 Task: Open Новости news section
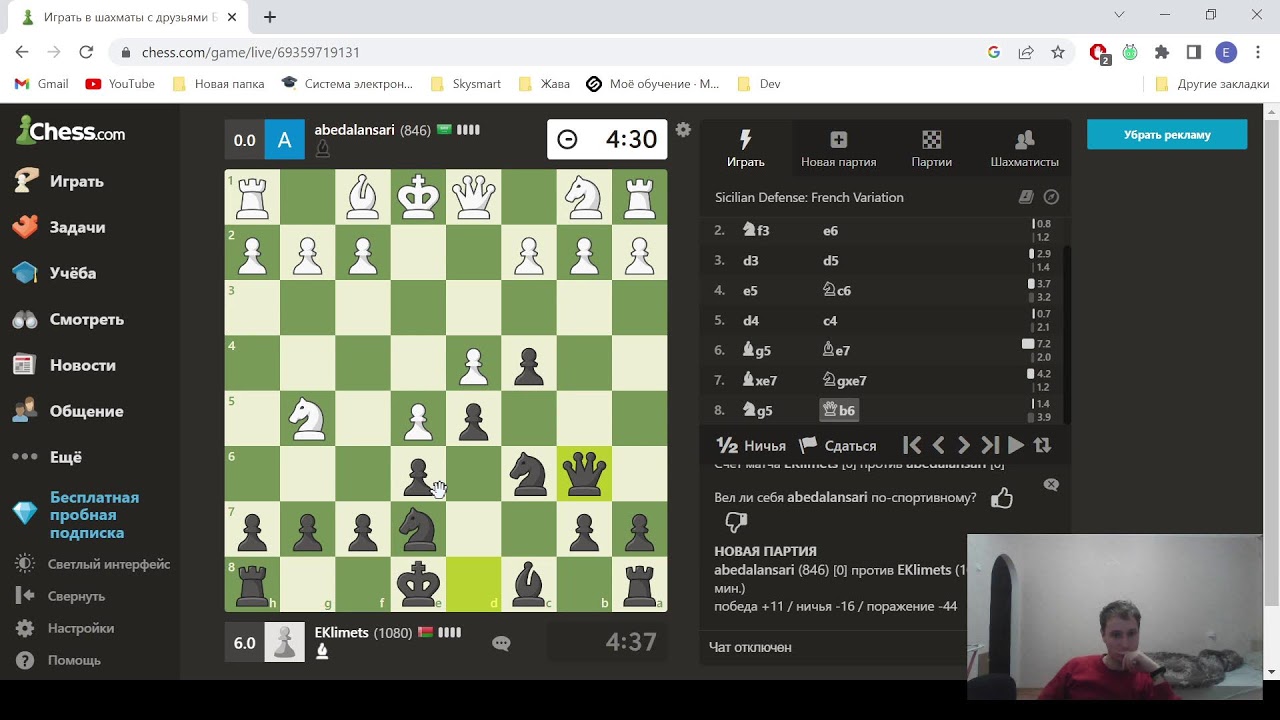point(64,365)
